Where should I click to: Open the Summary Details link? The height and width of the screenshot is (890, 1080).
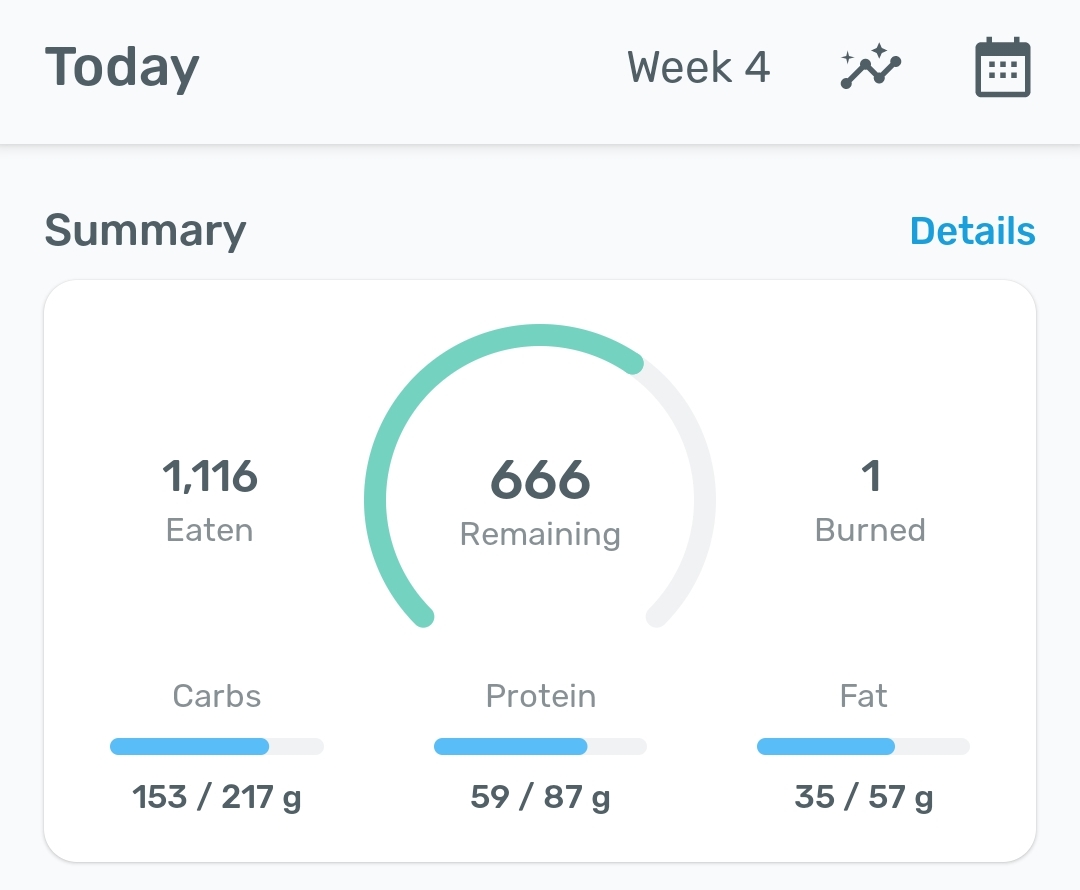pyautogui.click(x=972, y=231)
